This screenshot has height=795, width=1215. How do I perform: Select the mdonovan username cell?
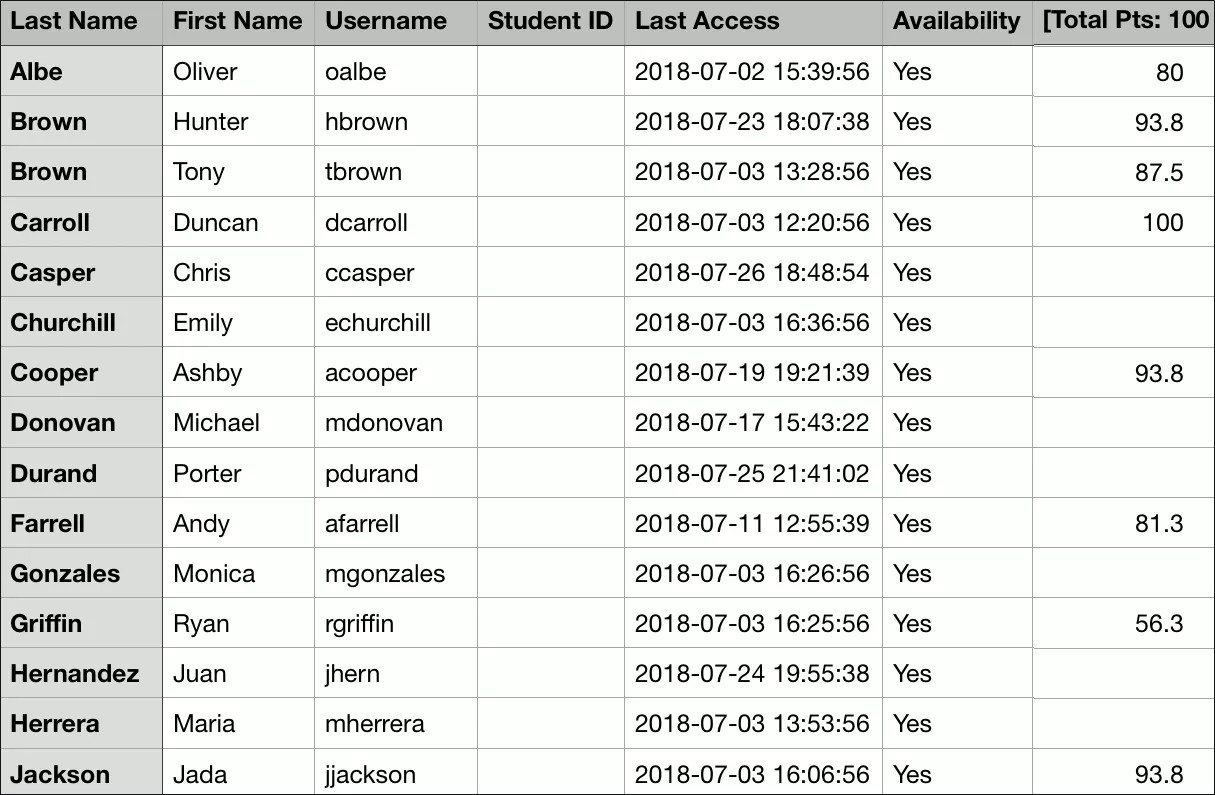pyautogui.click(x=384, y=423)
